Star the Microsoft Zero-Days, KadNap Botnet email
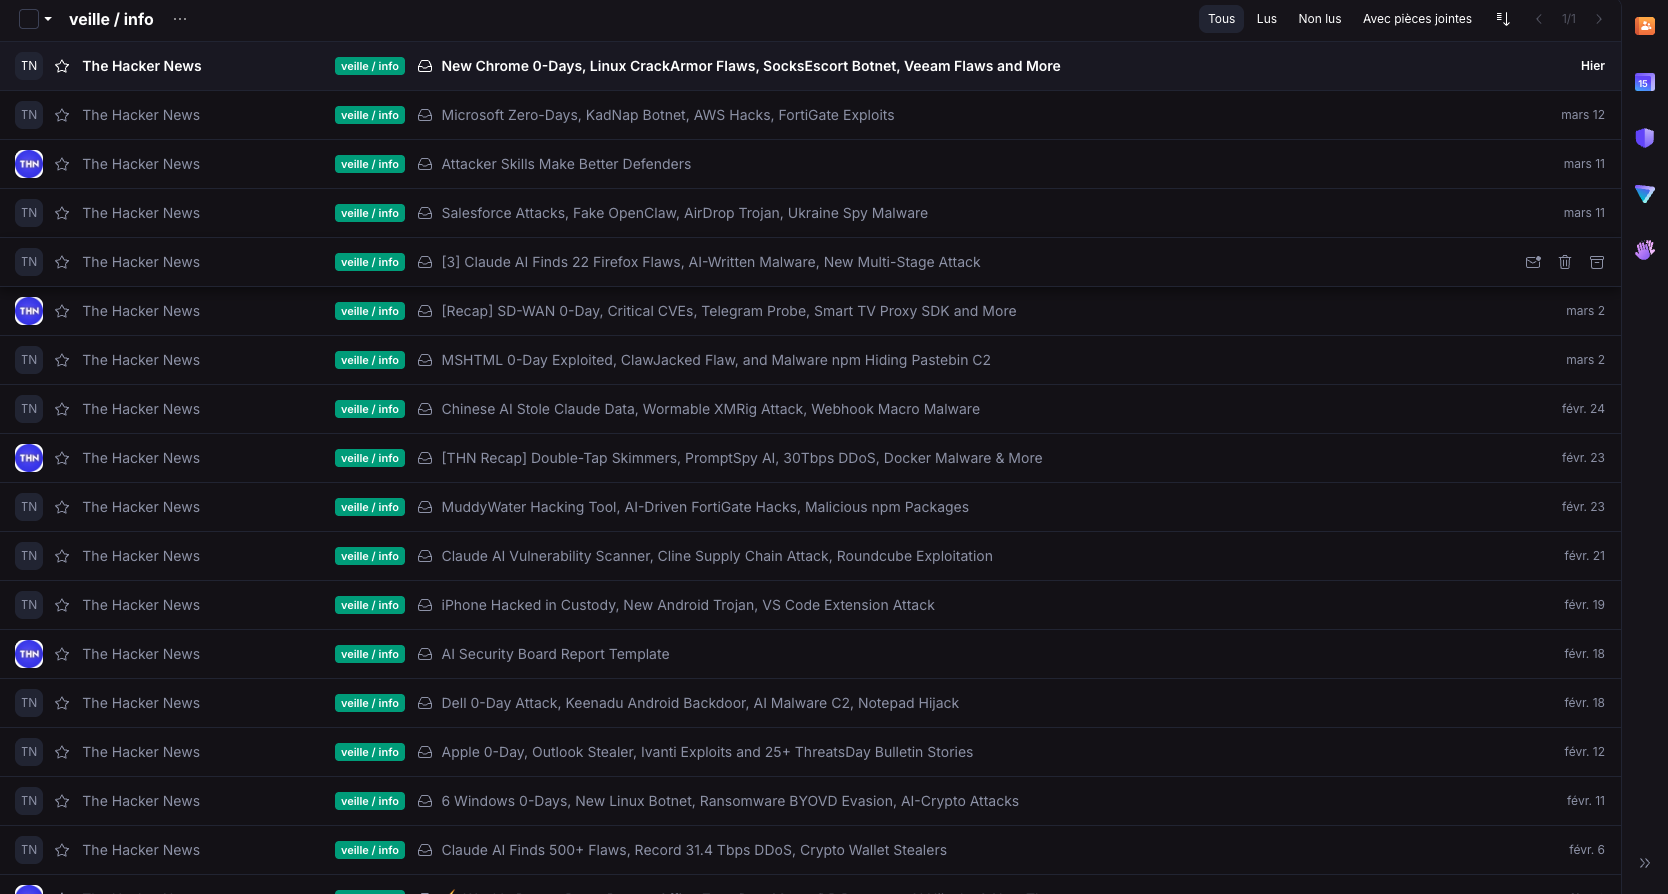This screenshot has width=1668, height=894. coord(62,115)
